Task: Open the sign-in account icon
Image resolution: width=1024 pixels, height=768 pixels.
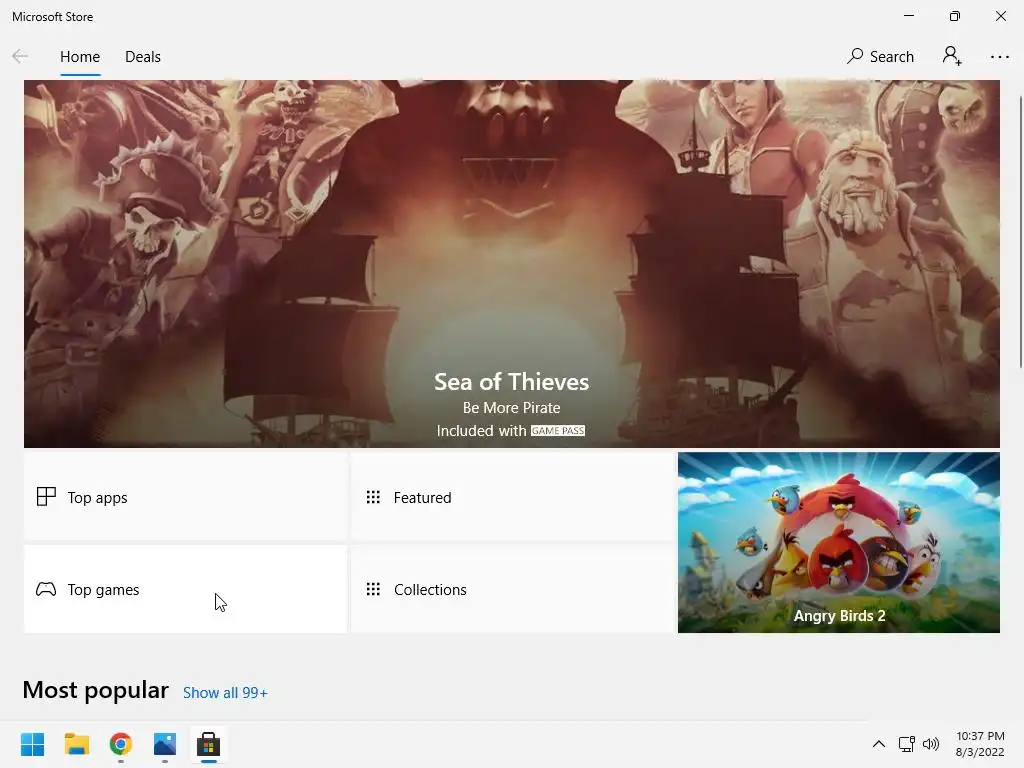Action: [x=952, y=56]
